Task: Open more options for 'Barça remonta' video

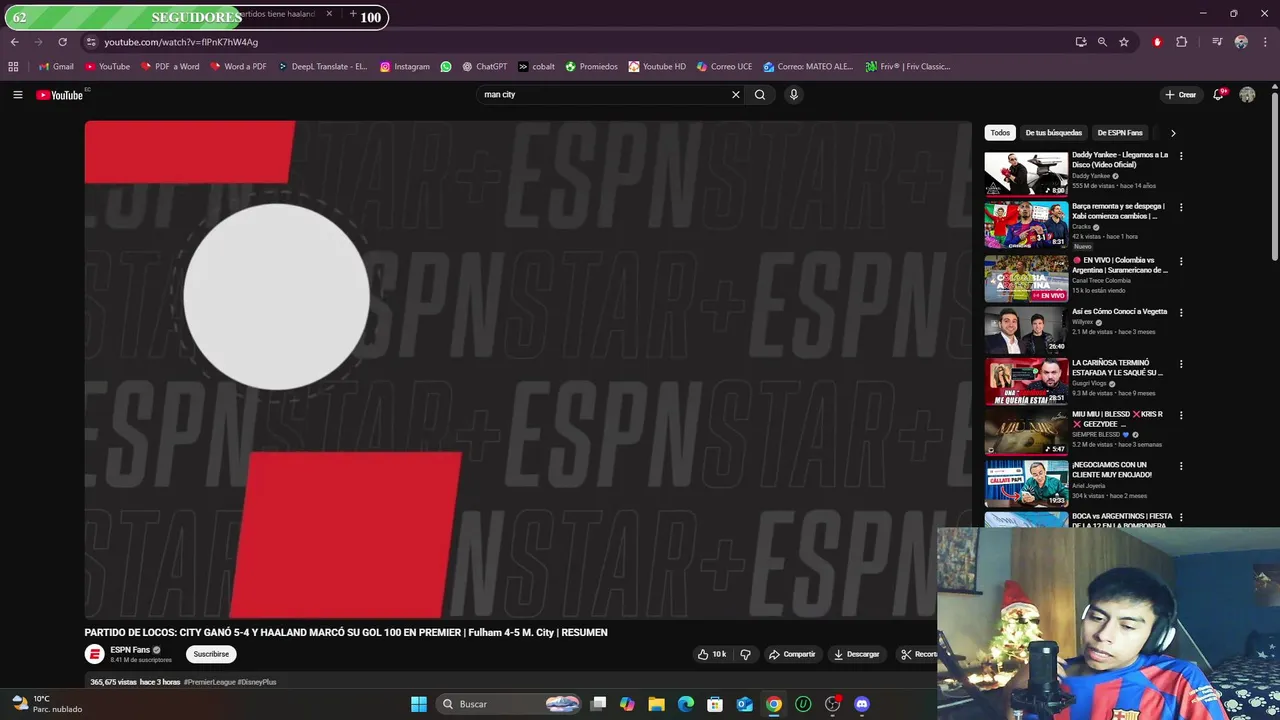Action: pyautogui.click(x=1181, y=207)
